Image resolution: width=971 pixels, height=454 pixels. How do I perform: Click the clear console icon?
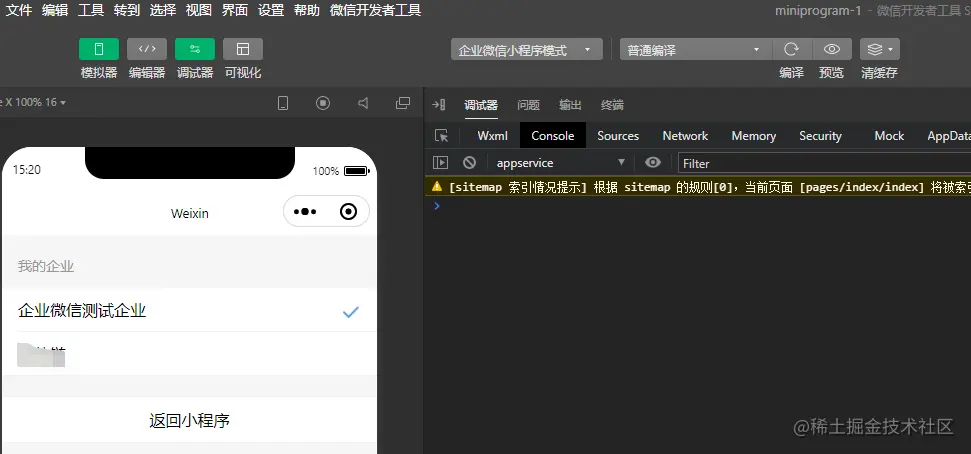(x=469, y=163)
